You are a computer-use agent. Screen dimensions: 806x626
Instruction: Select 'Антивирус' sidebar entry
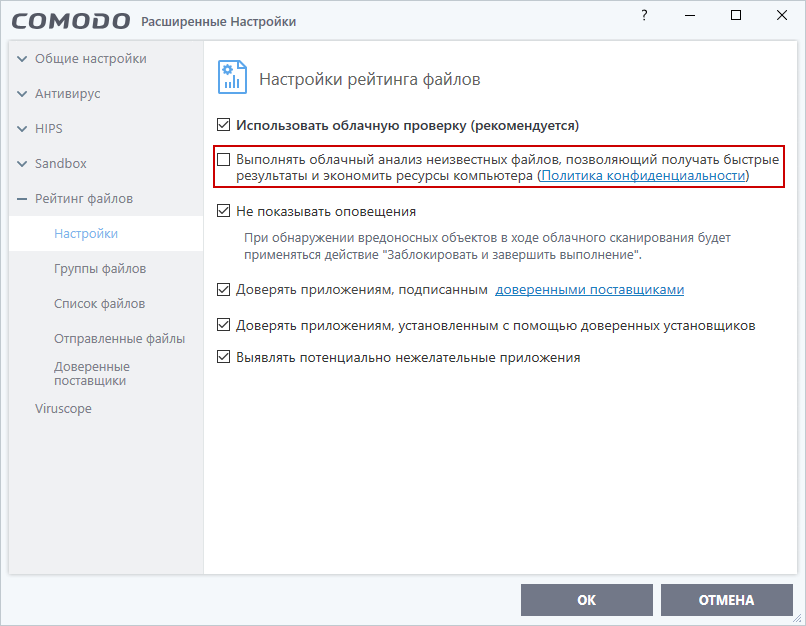(67, 94)
